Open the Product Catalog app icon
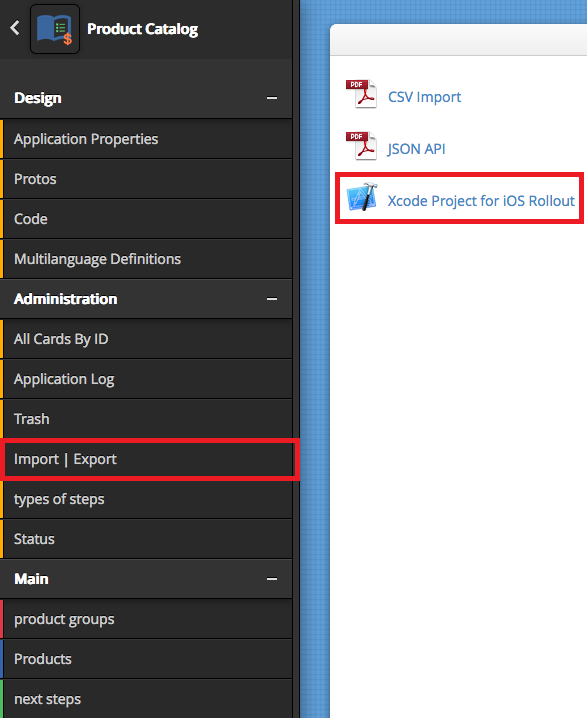Viewport: 587px width, 718px height. click(55, 29)
